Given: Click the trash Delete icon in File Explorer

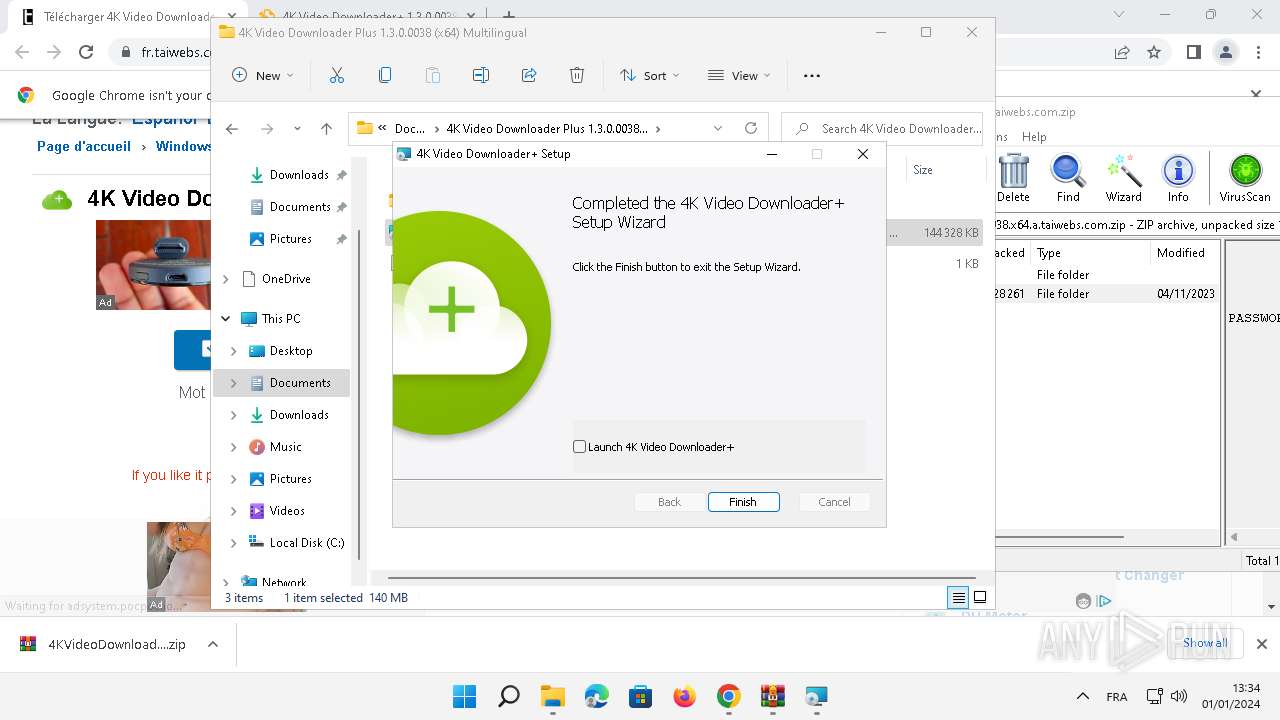Looking at the screenshot, I should (x=577, y=75).
